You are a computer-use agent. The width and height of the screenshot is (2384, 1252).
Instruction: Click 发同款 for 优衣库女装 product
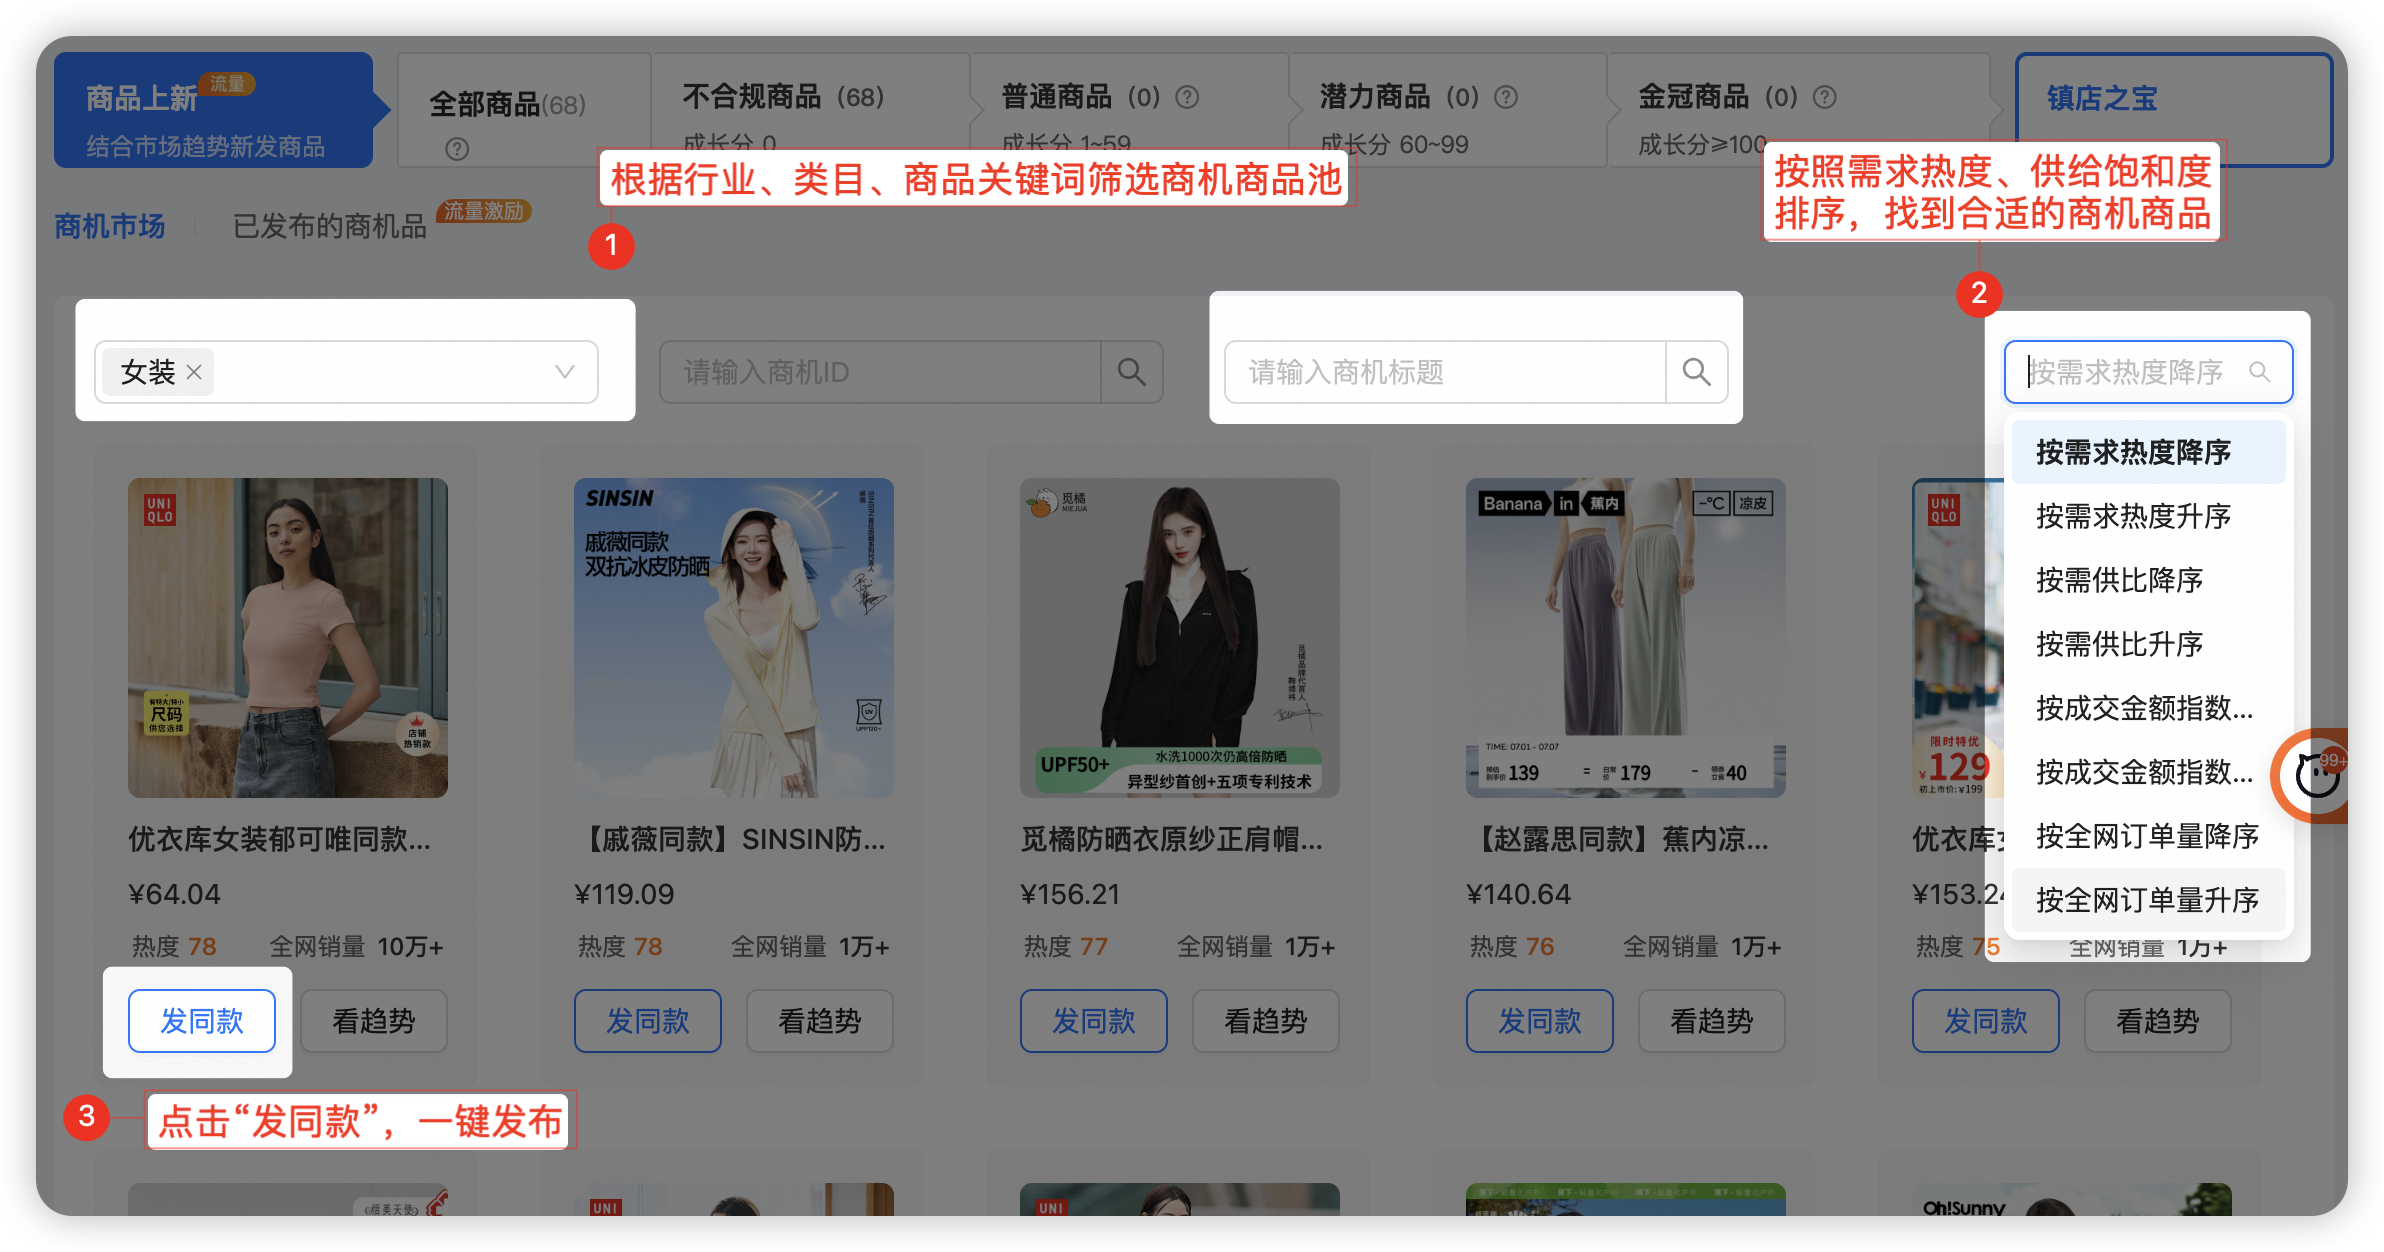[202, 1021]
